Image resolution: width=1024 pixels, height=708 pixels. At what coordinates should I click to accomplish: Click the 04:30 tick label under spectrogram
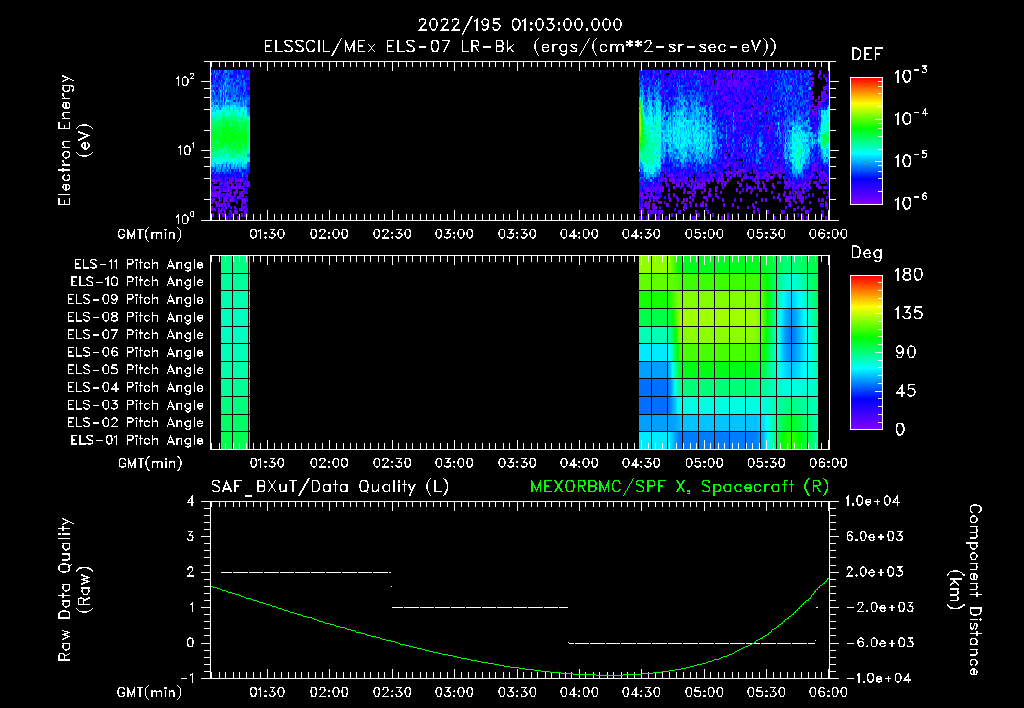pos(641,234)
